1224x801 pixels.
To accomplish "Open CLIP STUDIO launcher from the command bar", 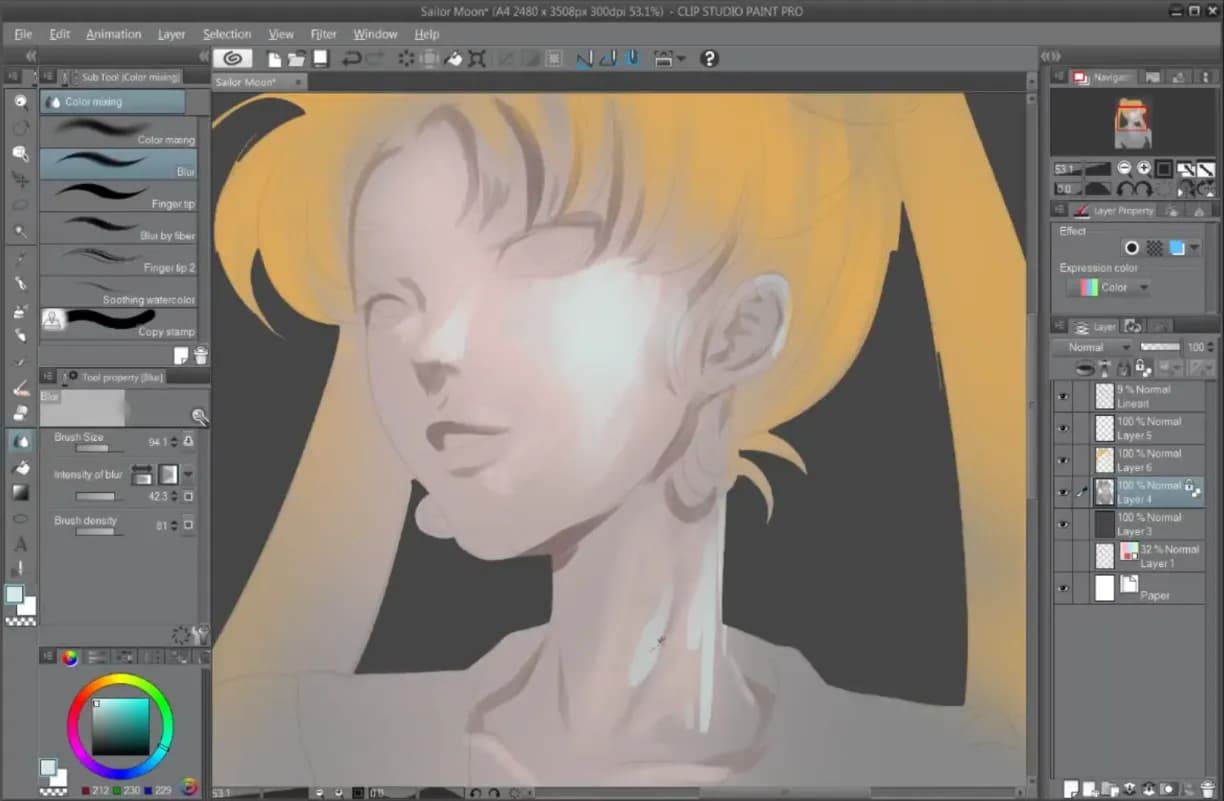I will [232, 59].
